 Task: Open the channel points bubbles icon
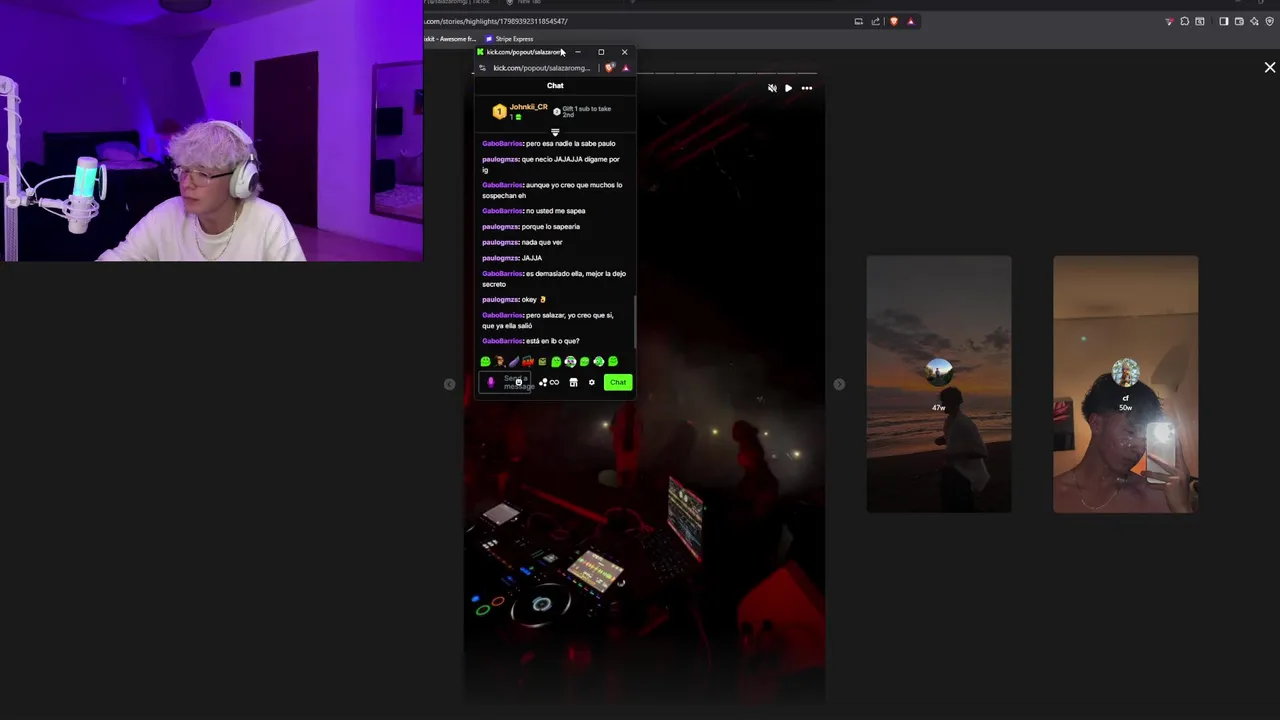[543, 382]
